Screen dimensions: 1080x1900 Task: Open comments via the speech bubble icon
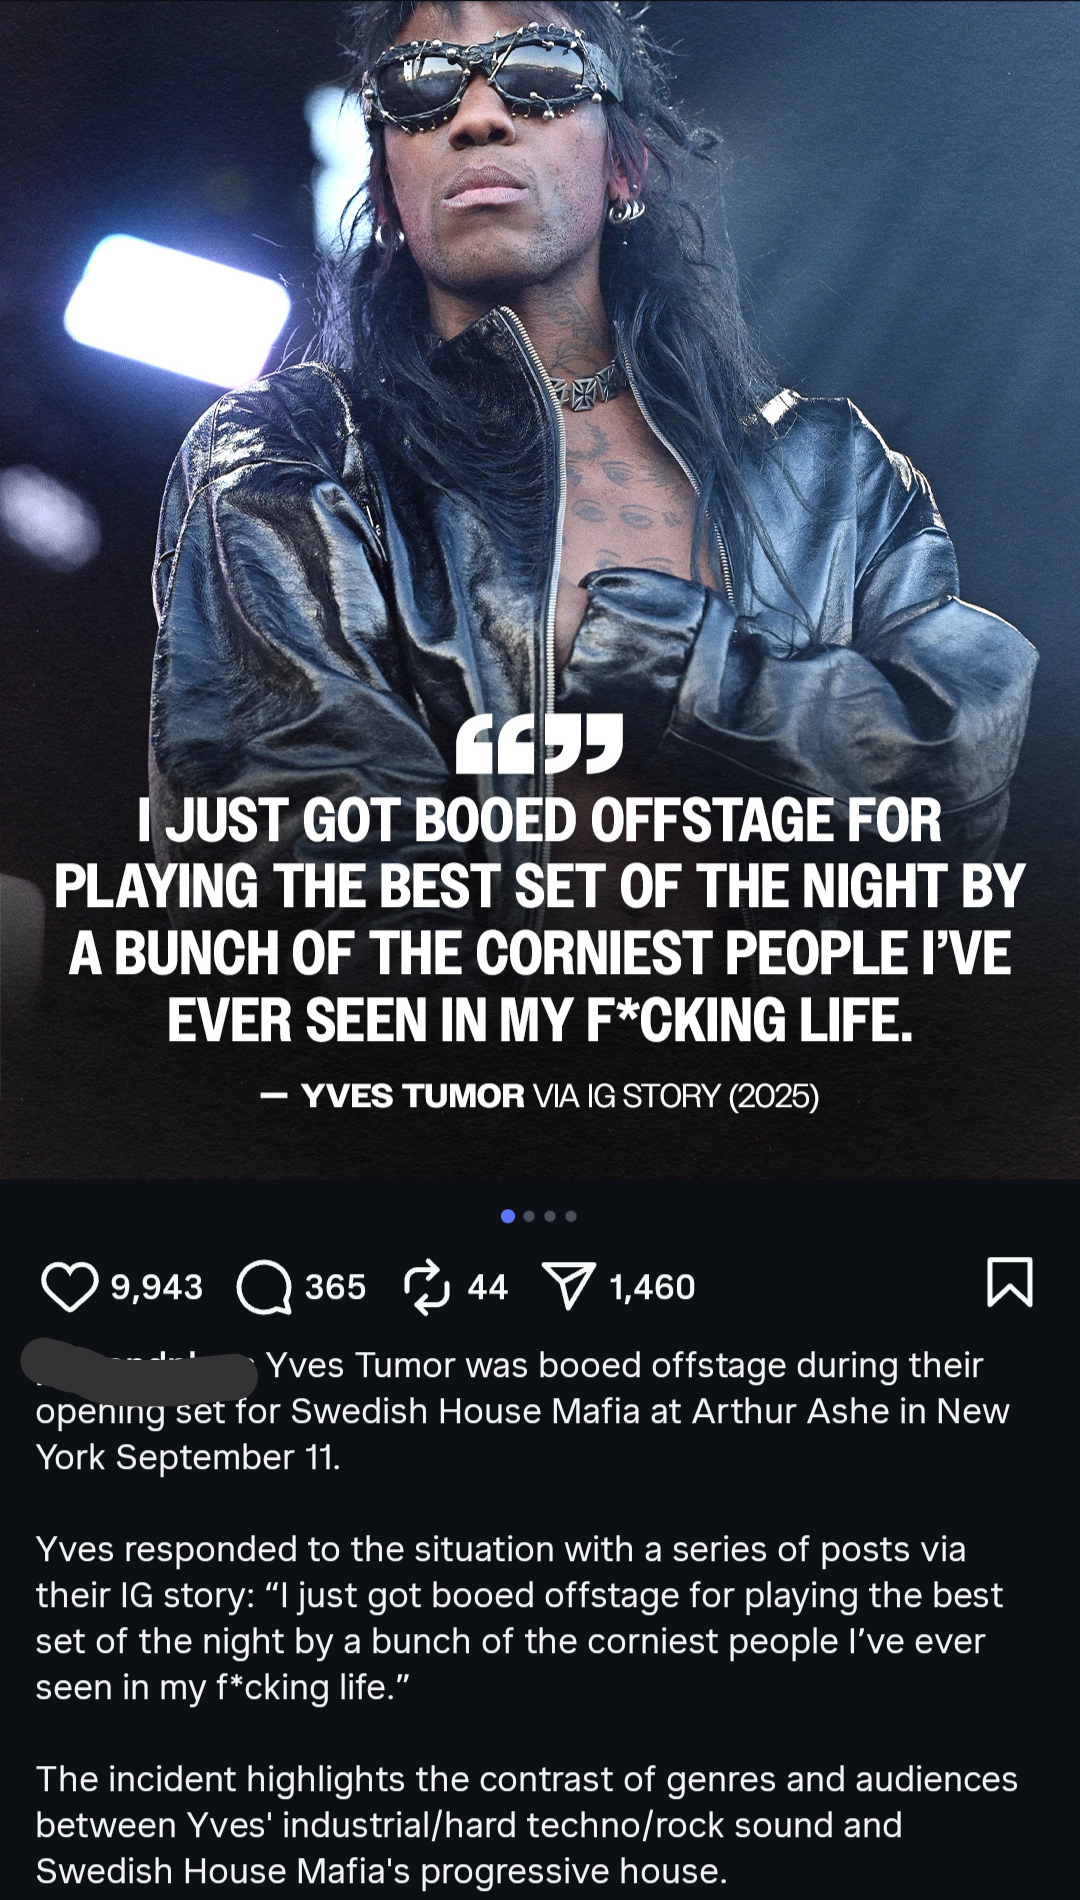click(x=264, y=1286)
